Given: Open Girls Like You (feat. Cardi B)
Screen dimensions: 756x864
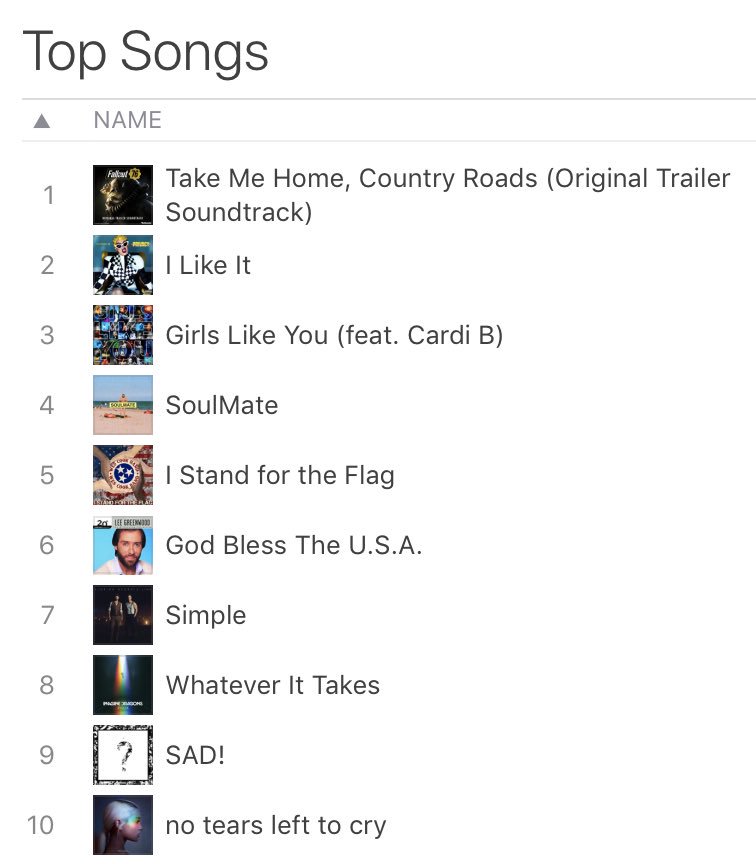Looking at the screenshot, I should tap(334, 336).
